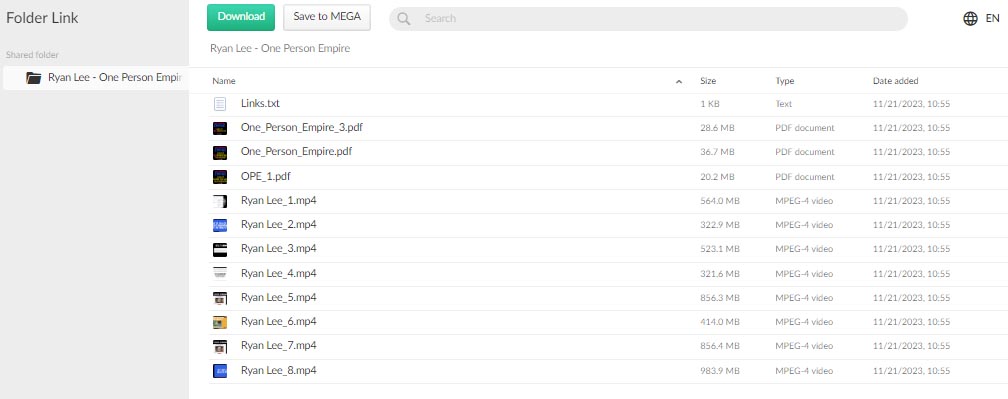
Task: Click the One_Person_Empire.pdf thumbnail icon
Action: click(x=220, y=152)
